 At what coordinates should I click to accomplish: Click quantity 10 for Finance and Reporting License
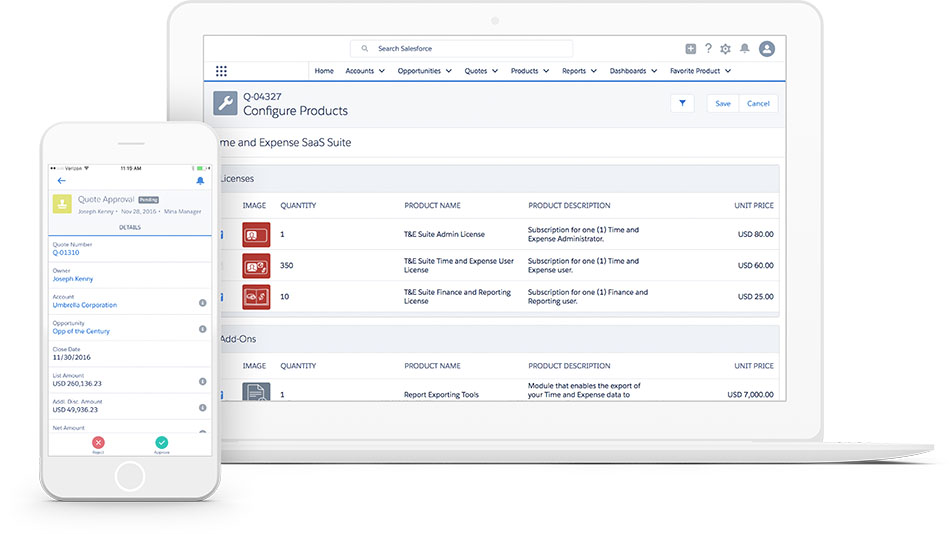pyautogui.click(x=284, y=297)
